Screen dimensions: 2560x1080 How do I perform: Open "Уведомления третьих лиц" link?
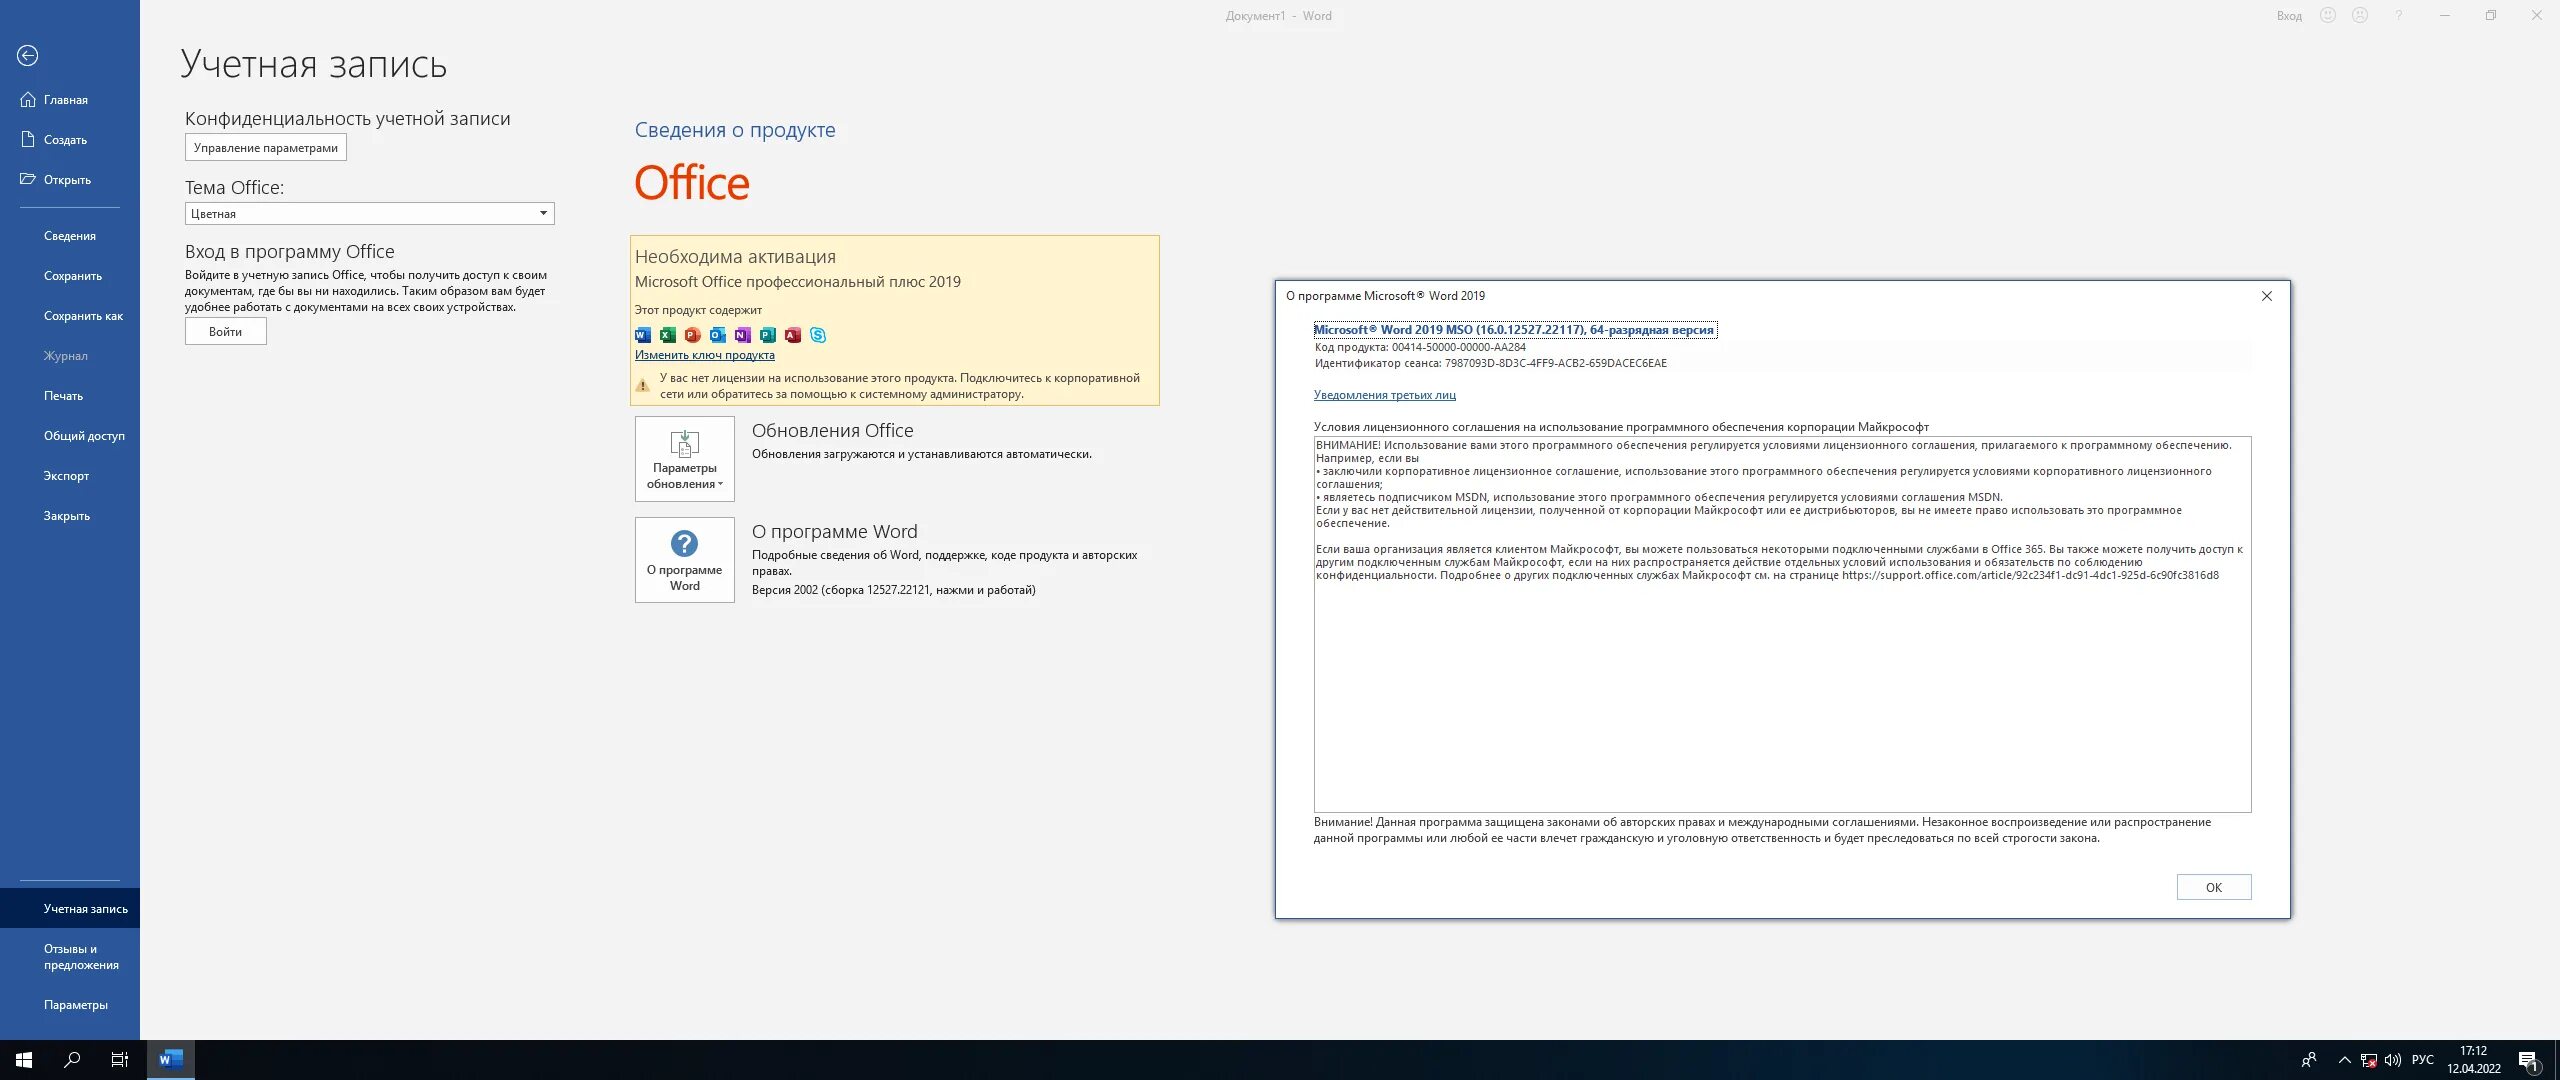click(1384, 395)
